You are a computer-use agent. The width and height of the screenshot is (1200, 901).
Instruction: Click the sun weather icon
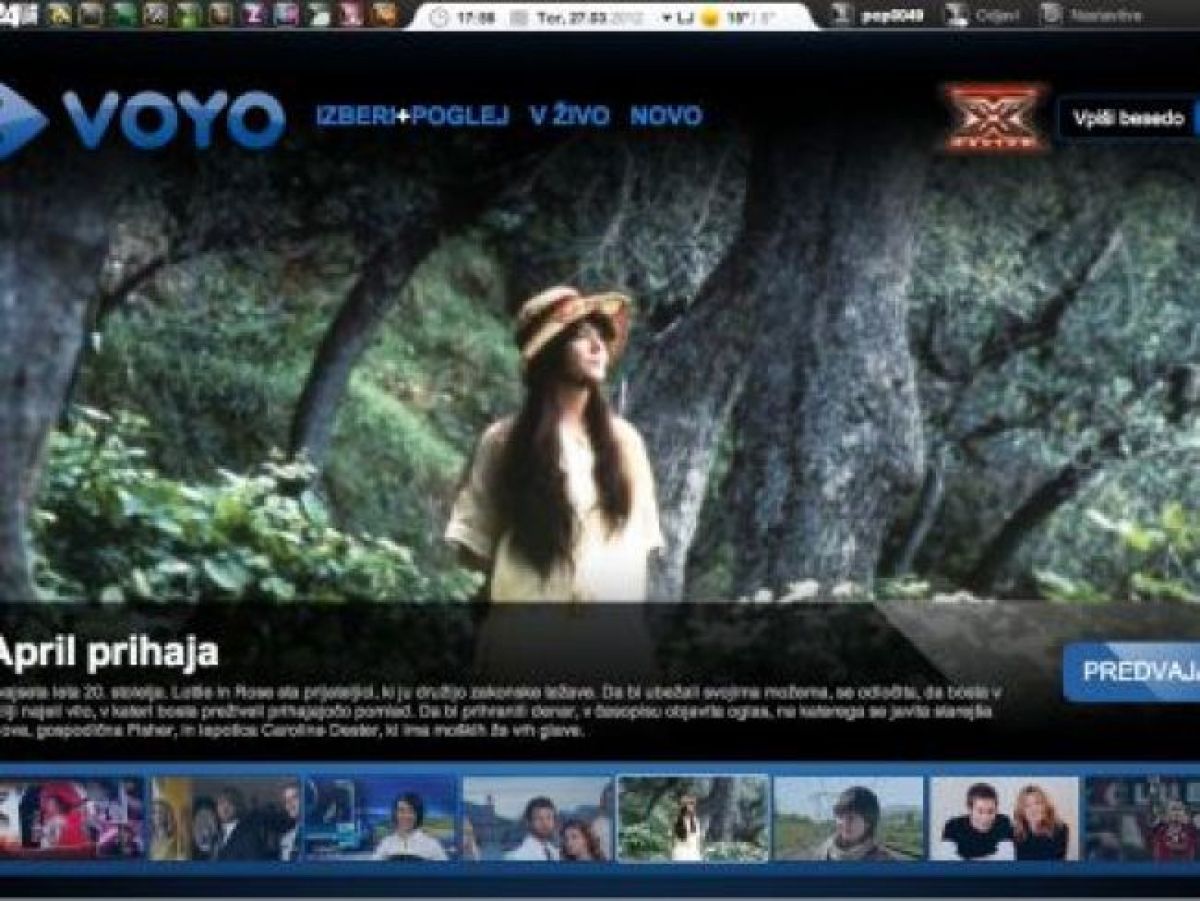(x=710, y=17)
